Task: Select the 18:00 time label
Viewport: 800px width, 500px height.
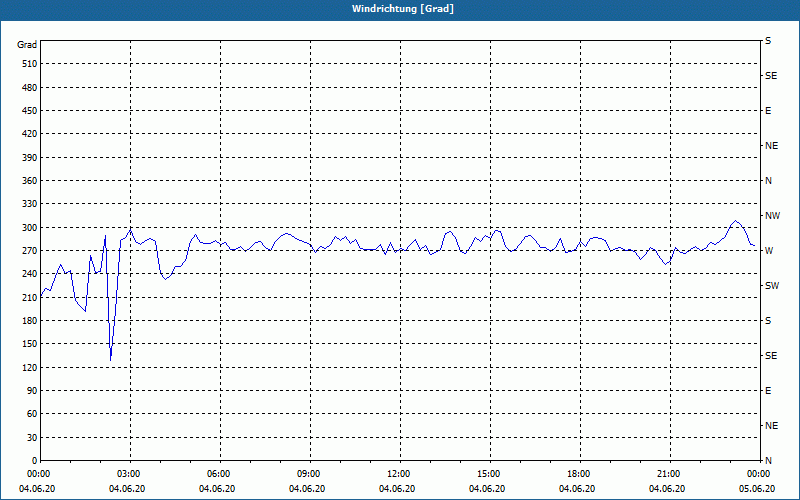Action: 579,474
